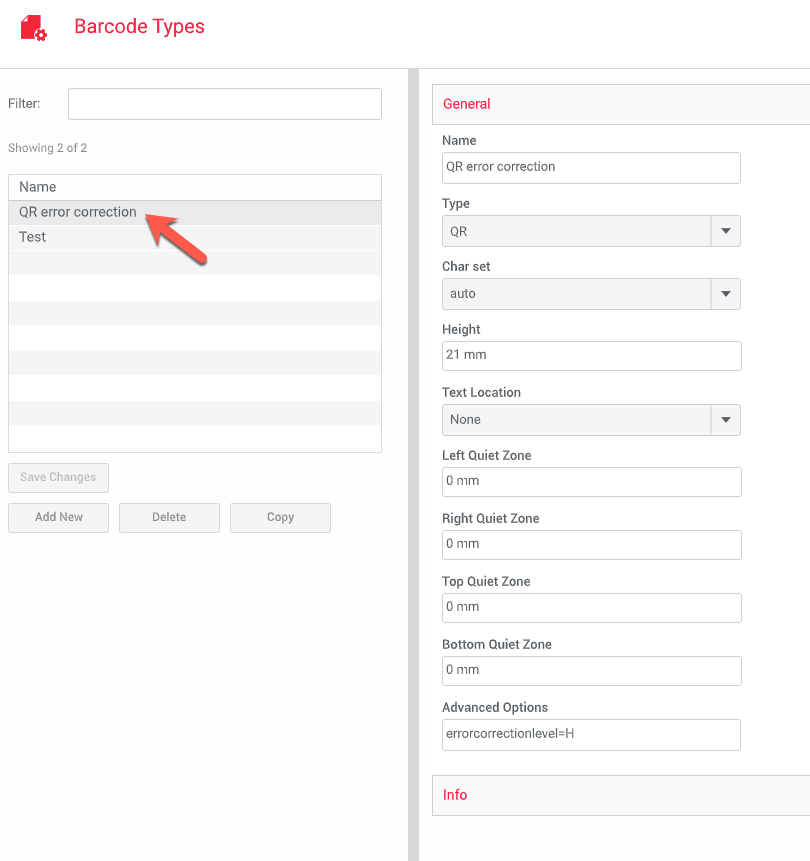
Task: Click the Height field showing 21 mm
Action: pyautogui.click(x=590, y=356)
